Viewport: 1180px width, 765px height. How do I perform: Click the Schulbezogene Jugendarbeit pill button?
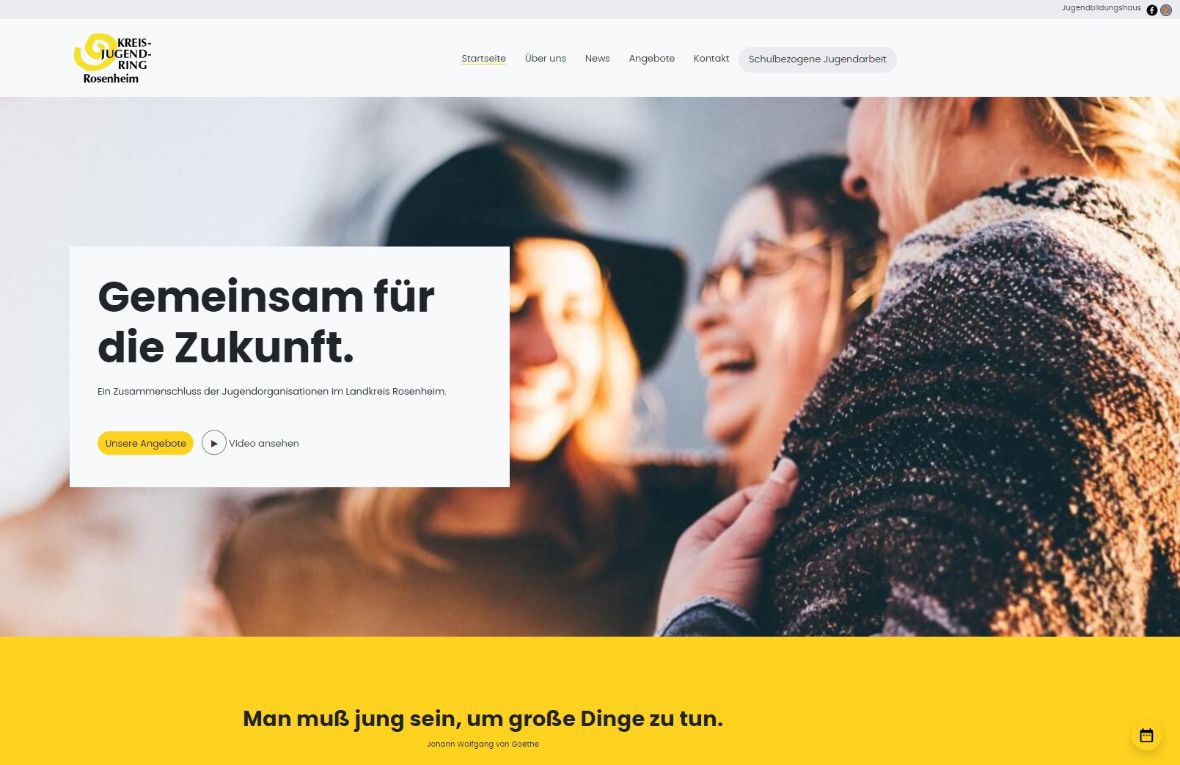coord(817,59)
